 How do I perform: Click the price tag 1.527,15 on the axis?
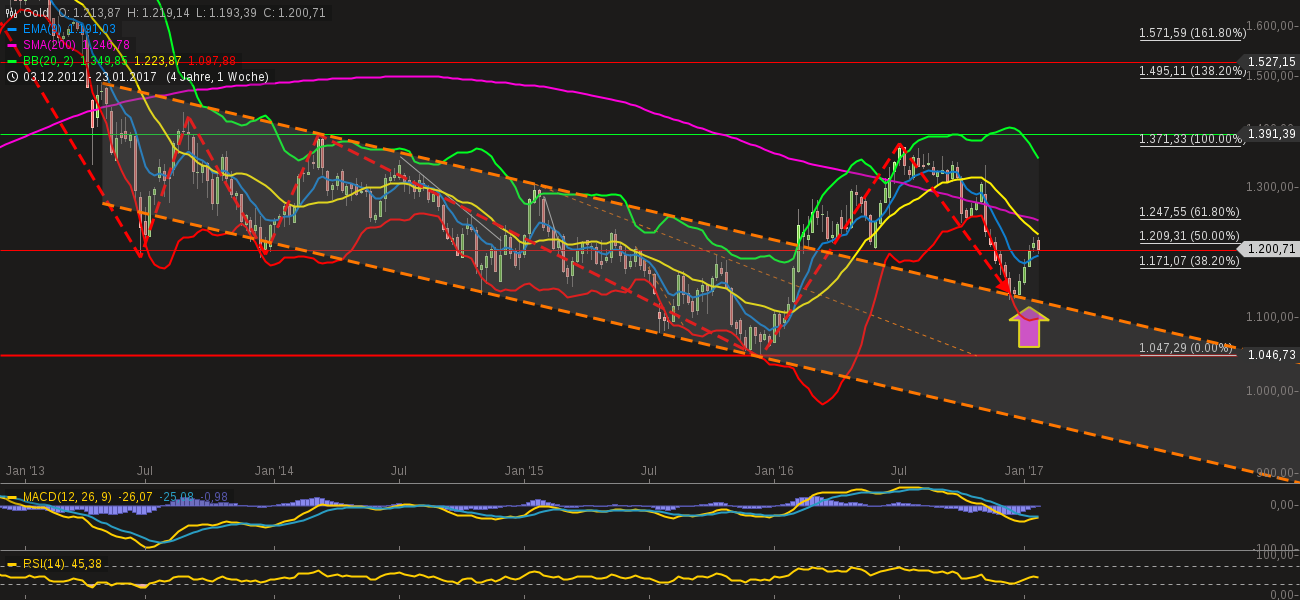click(x=1271, y=62)
